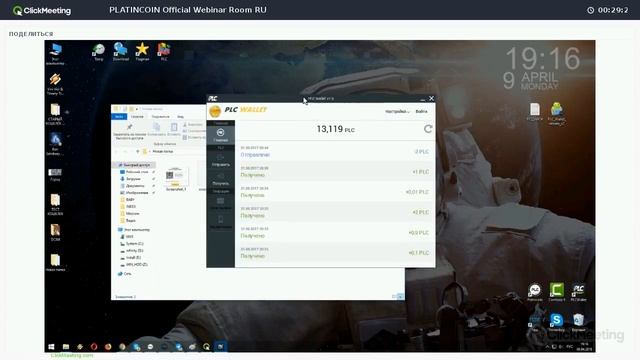Image resolution: width=640 pixels, height=360 pixels.
Task: Click the ClickMeeting logo in header
Action: tap(42, 10)
